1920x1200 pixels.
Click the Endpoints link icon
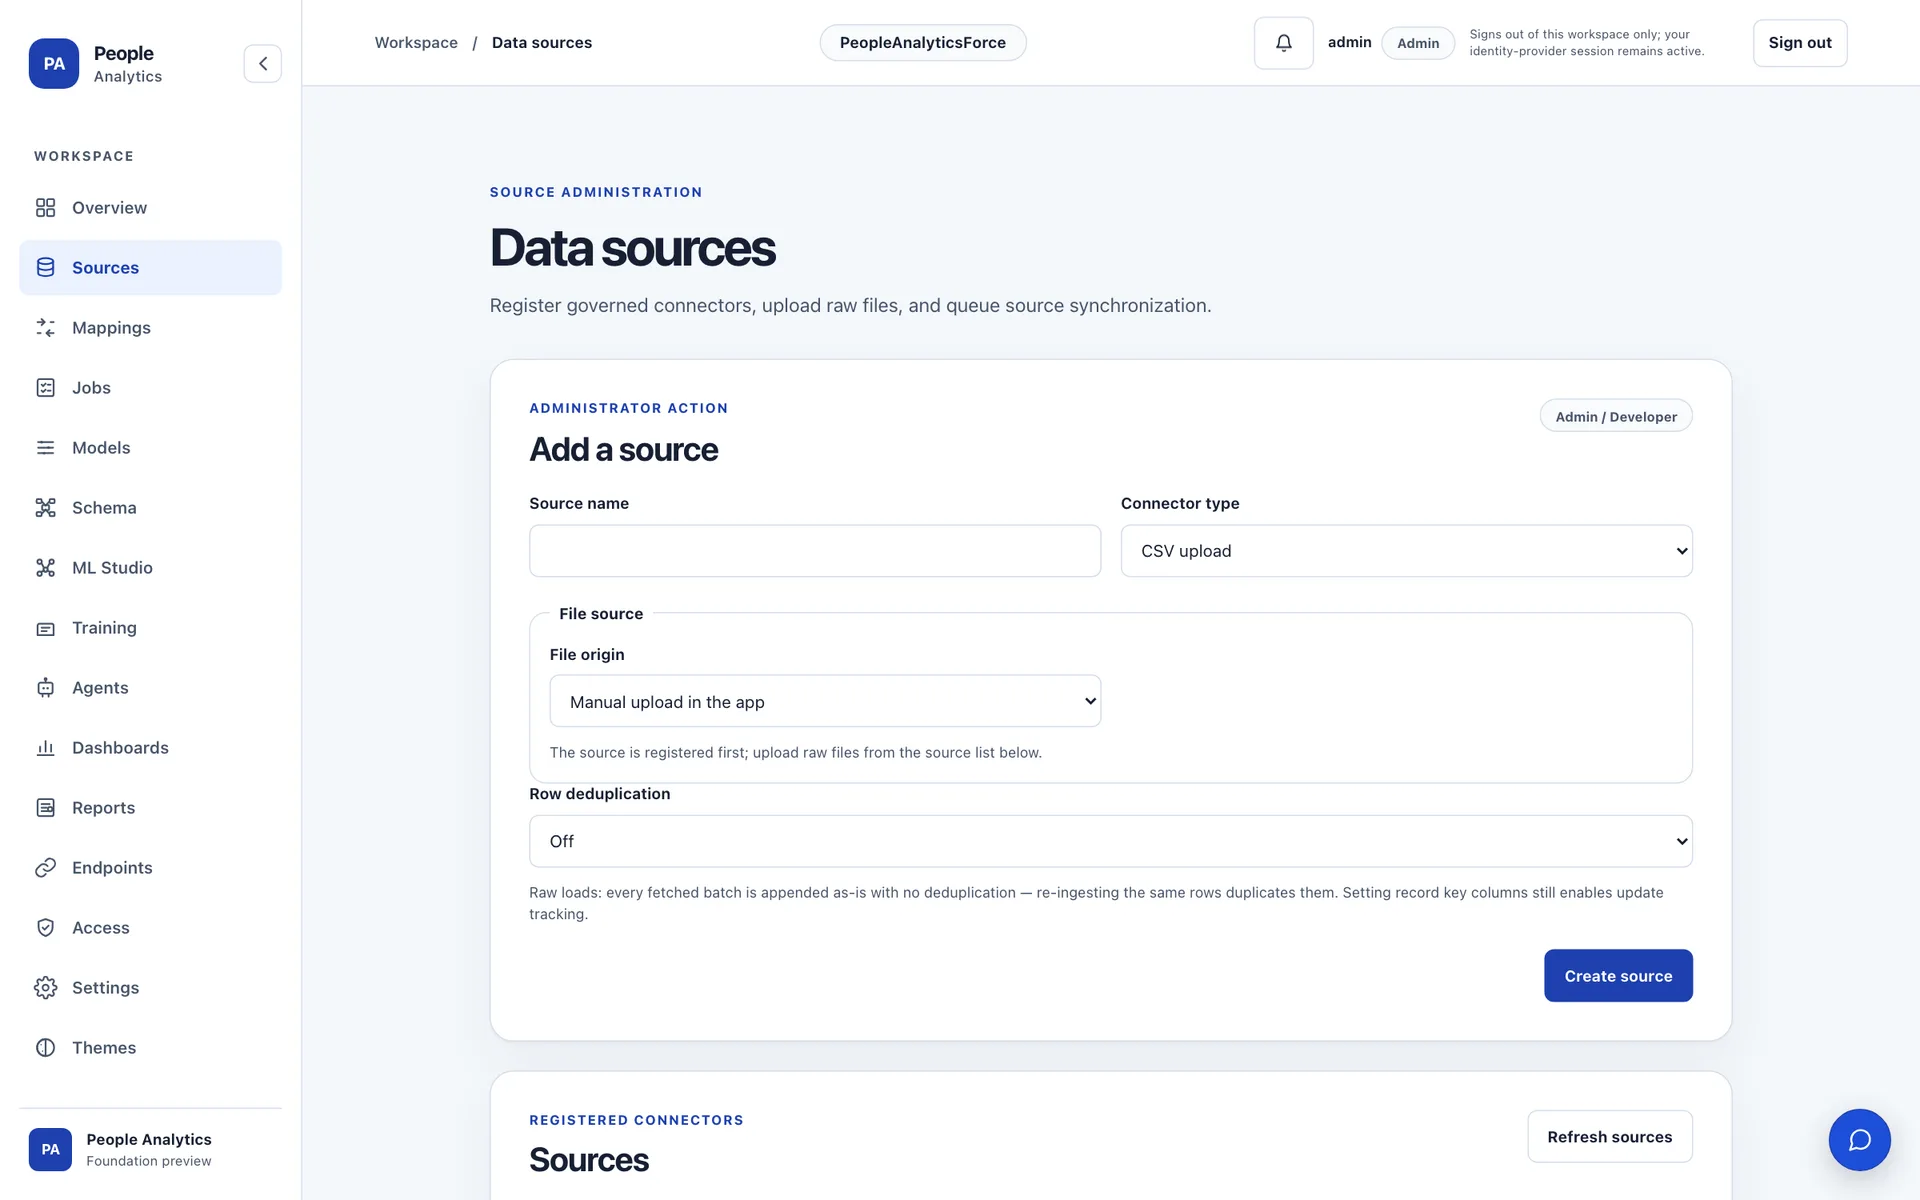coord(45,868)
